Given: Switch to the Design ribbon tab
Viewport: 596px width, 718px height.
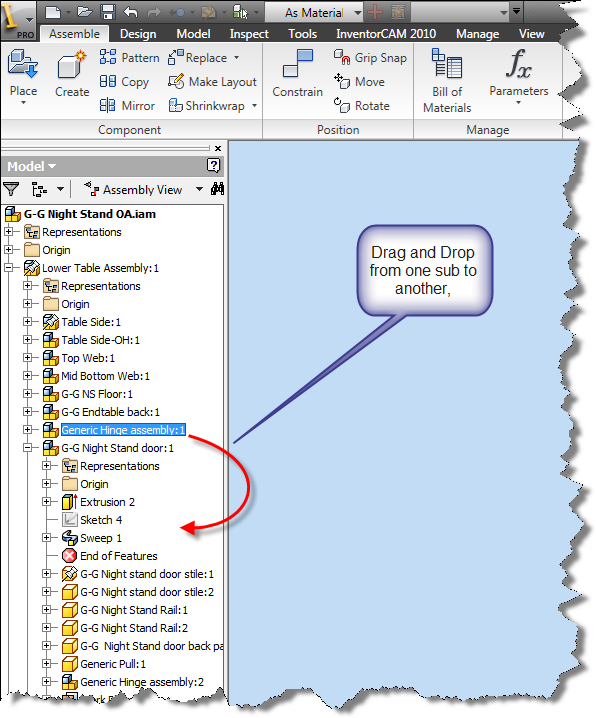Looking at the screenshot, I should [x=138, y=34].
